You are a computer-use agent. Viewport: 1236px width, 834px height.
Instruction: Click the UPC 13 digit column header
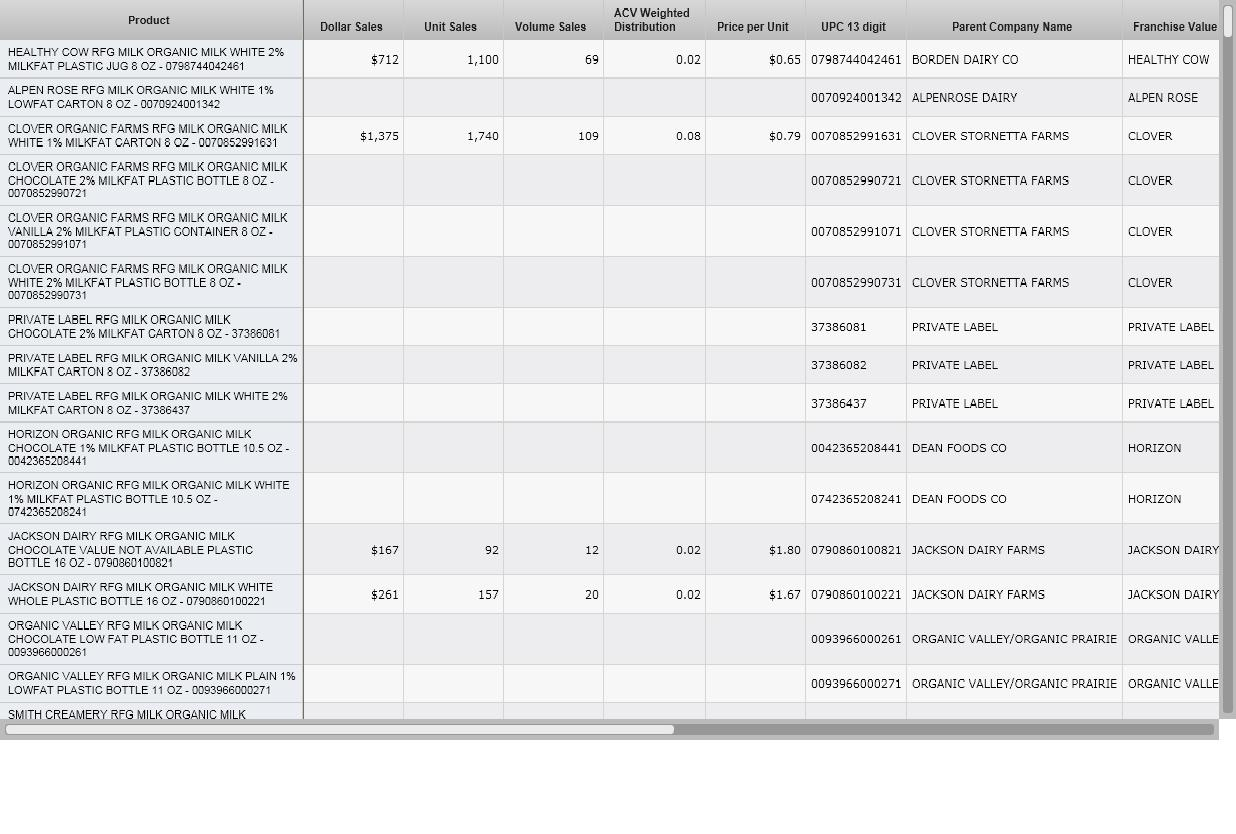[x=853, y=27]
